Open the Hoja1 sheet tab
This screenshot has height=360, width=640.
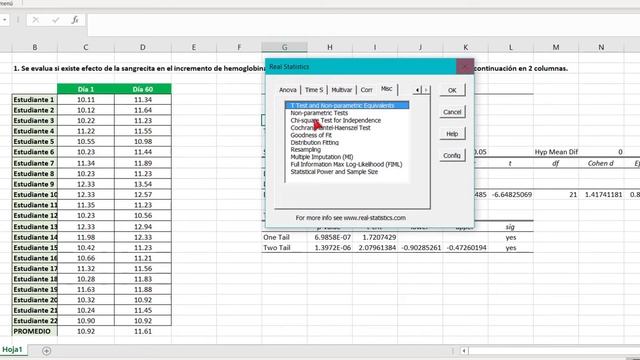(12, 350)
